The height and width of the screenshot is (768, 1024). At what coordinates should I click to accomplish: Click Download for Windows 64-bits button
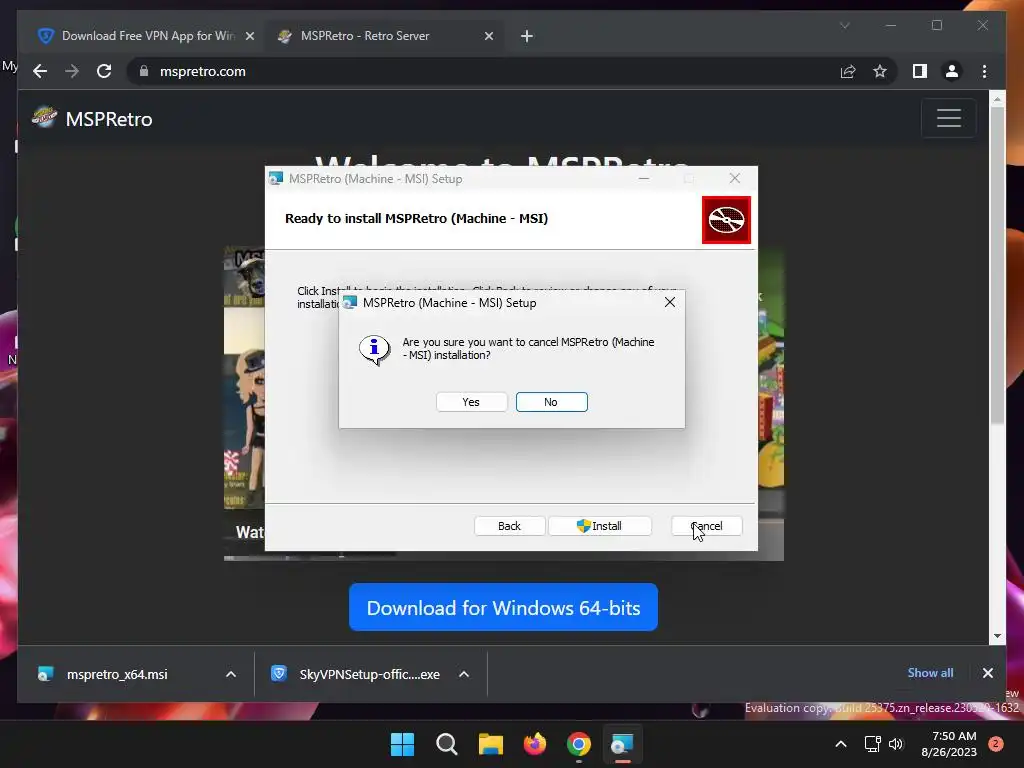point(503,607)
